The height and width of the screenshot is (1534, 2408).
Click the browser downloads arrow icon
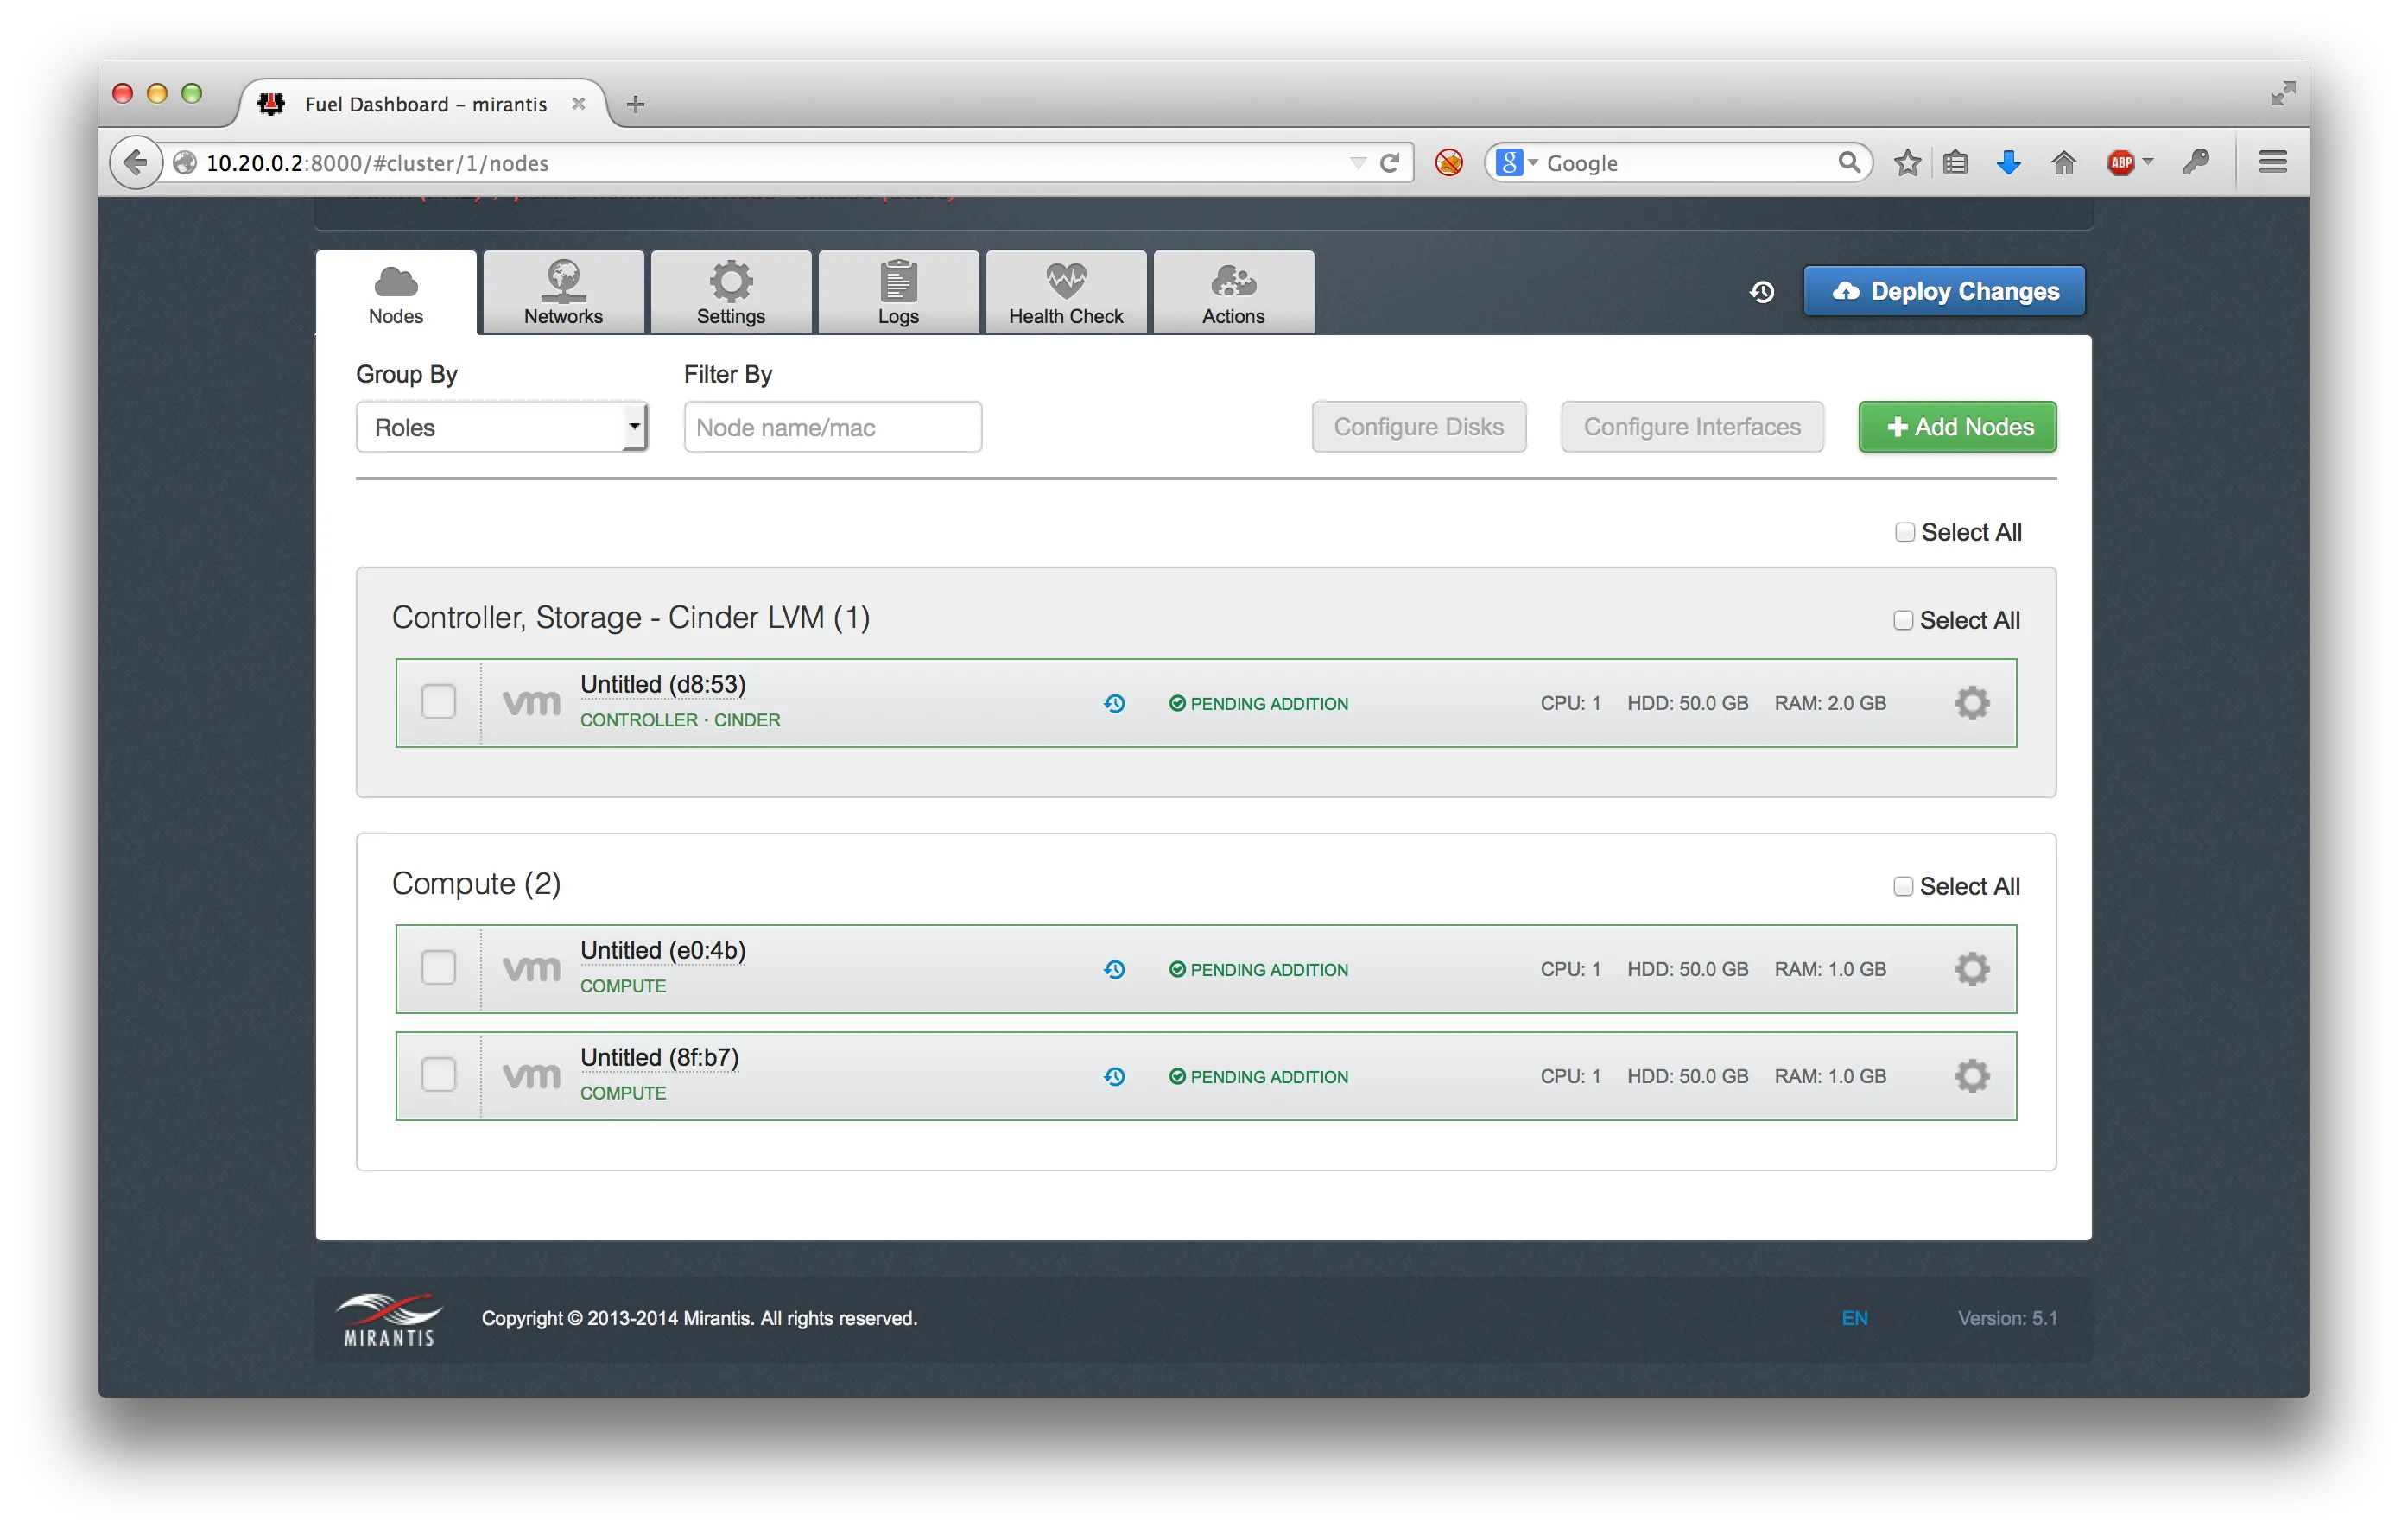coord(2008,163)
